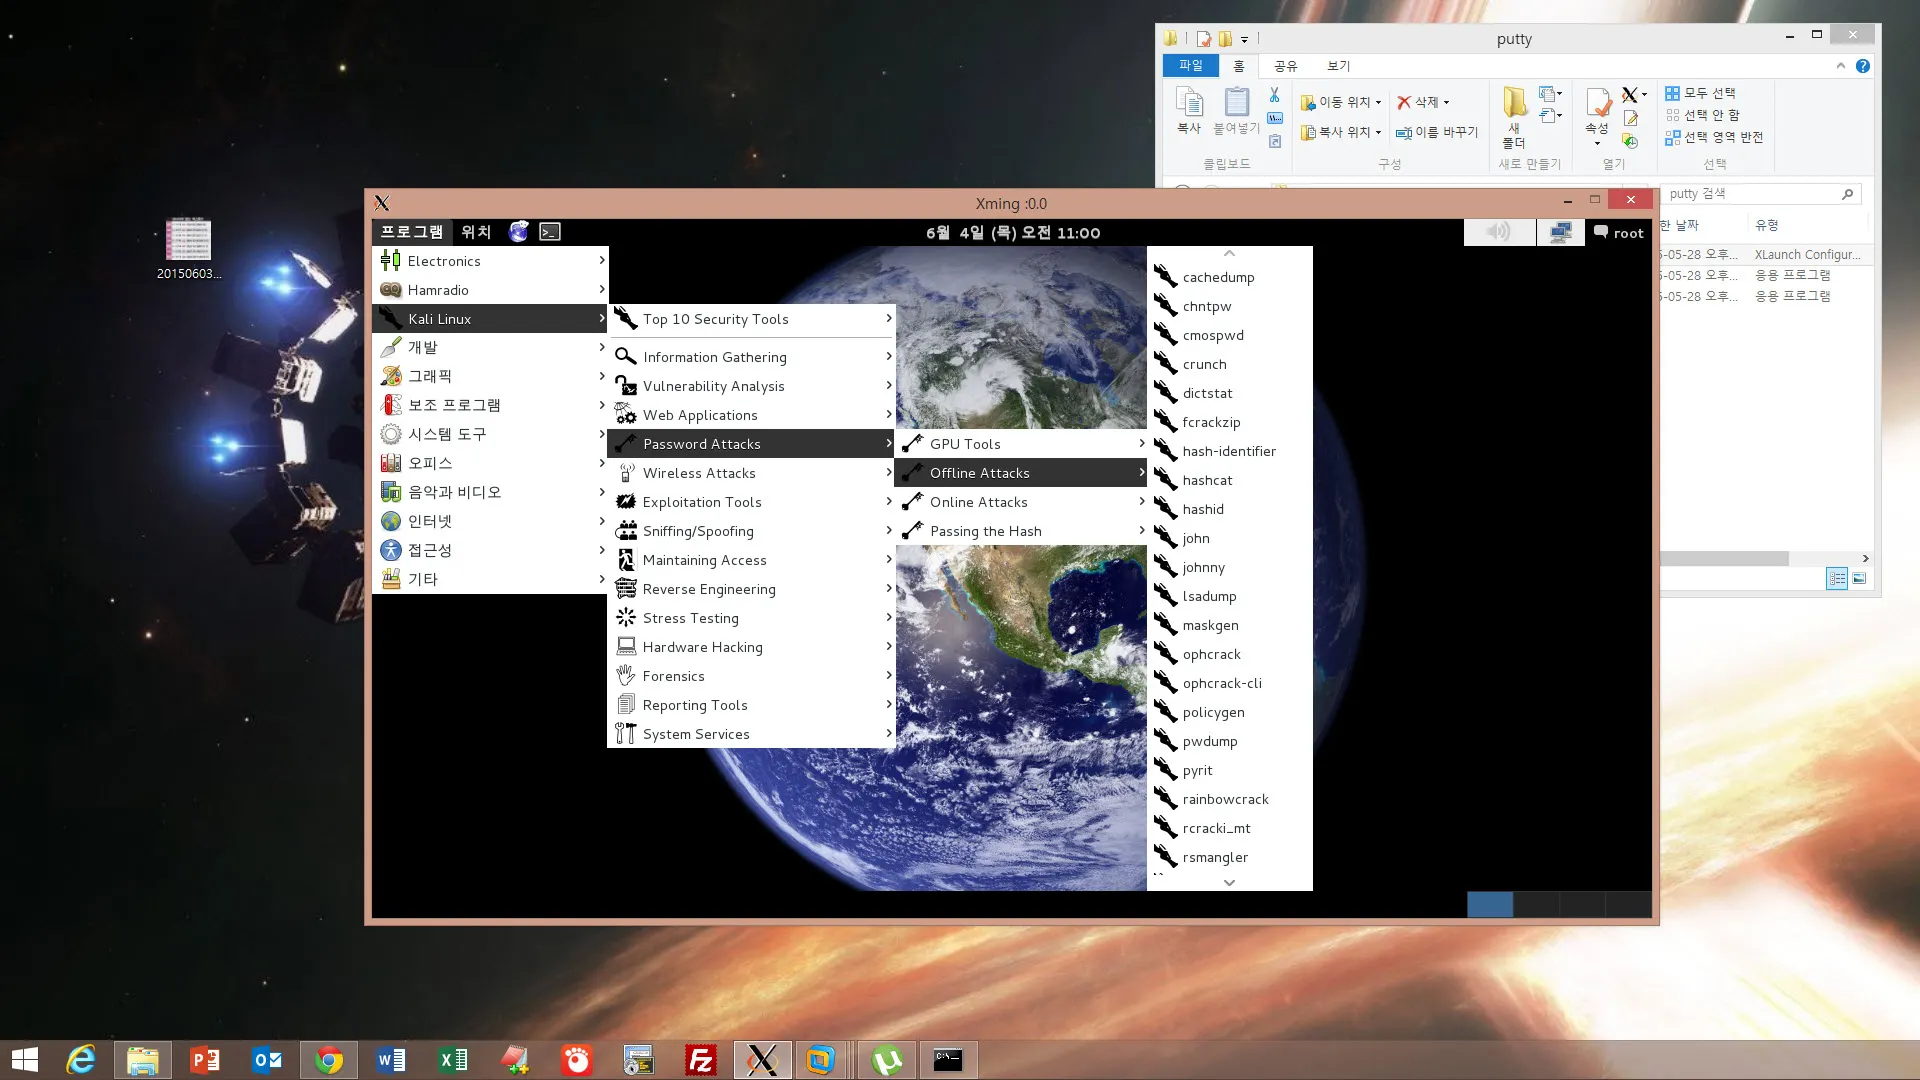This screenshot has width=1920, height=1080.
Task: Open uTorrent from the taskbar
Action: (x=886, y=1059)
